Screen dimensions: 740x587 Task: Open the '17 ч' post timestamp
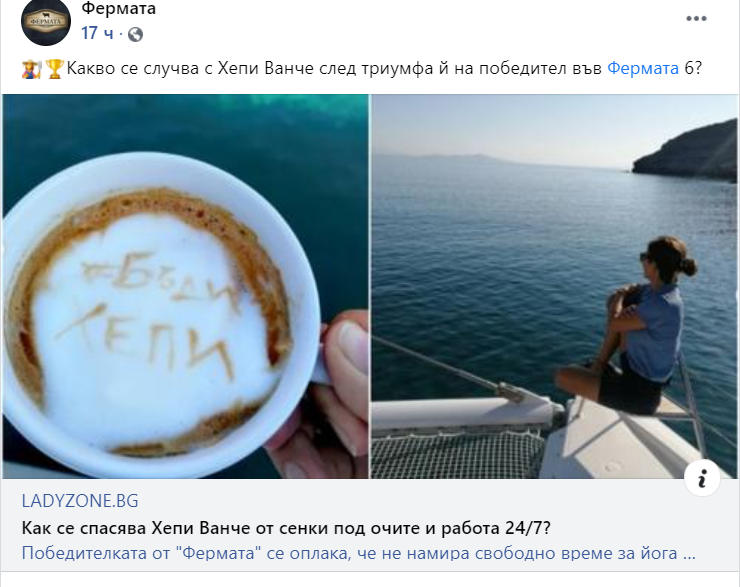coord(97,34)
